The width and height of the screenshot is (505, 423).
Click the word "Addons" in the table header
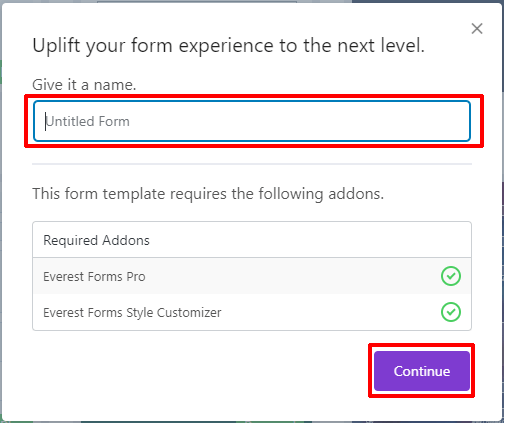click(126, 240)
